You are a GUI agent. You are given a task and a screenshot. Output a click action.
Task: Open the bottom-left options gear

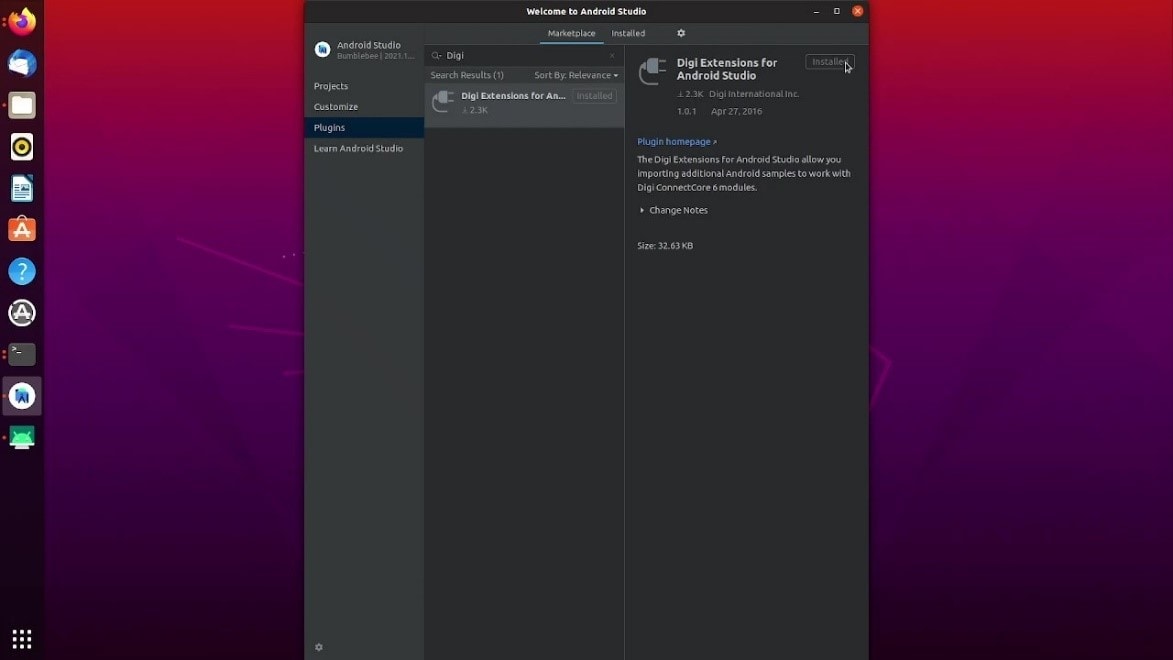(x=319, y=647)
